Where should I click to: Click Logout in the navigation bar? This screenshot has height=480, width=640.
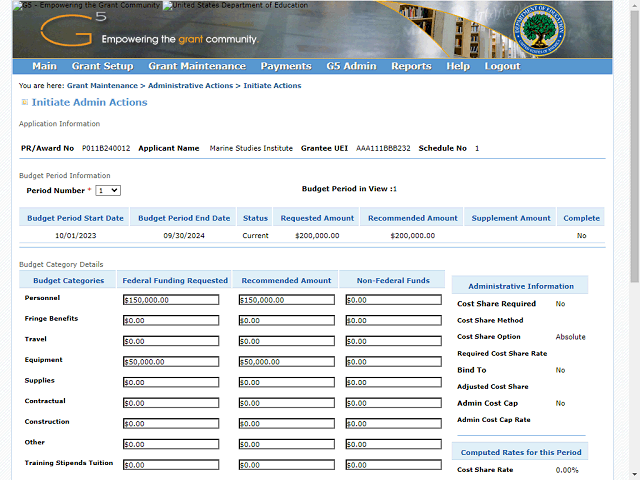pyautogui.click(x=502, y=67)
